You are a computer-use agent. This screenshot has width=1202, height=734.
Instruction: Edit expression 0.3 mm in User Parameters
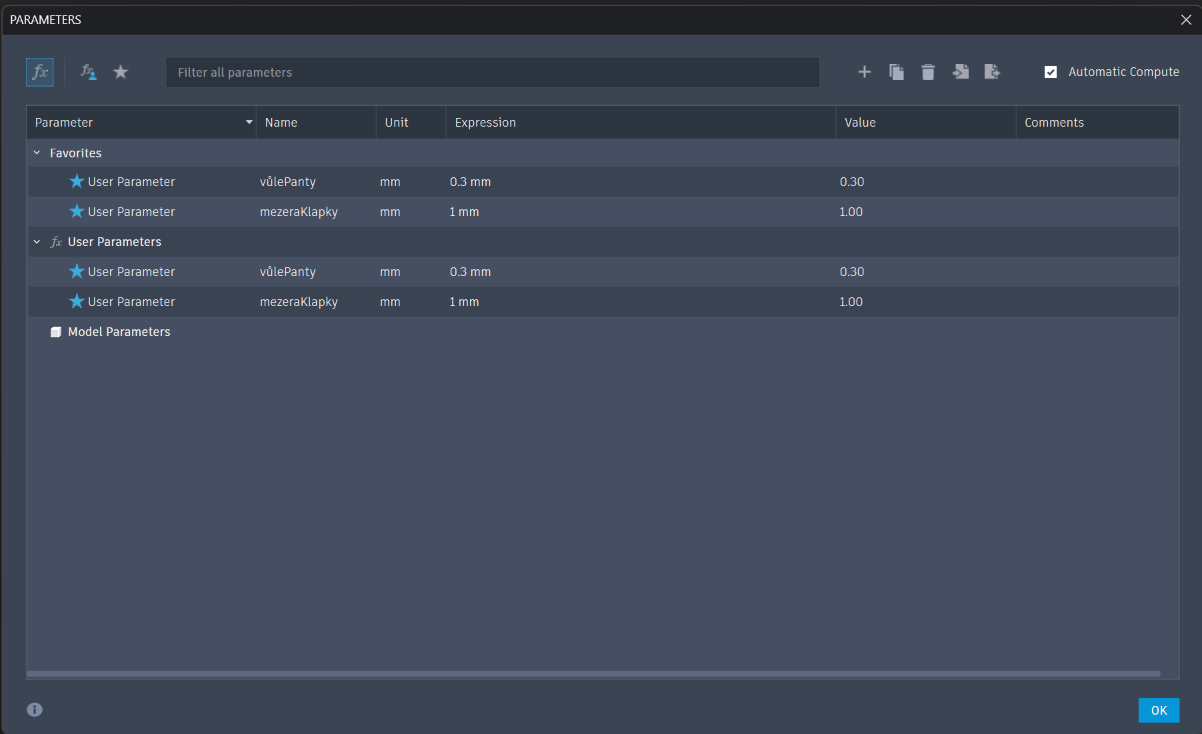click(x=471, y=272)
